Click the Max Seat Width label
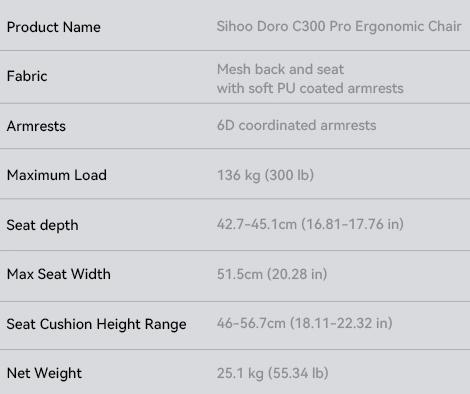 coord(59,274)
